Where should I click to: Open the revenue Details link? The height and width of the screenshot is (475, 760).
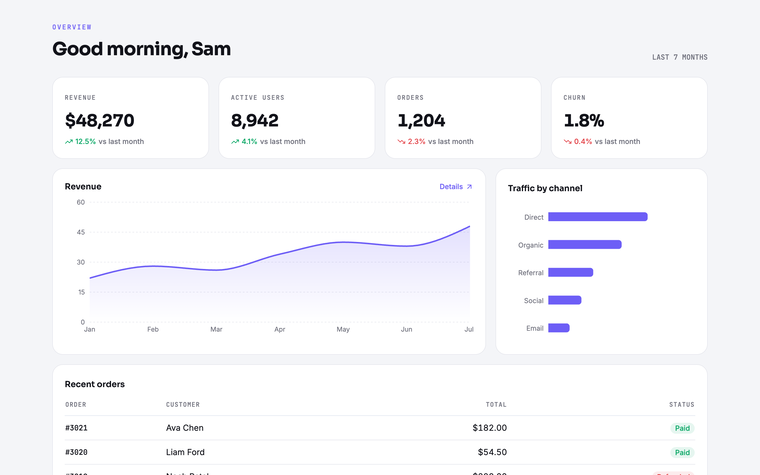click(x=456, y=187)
